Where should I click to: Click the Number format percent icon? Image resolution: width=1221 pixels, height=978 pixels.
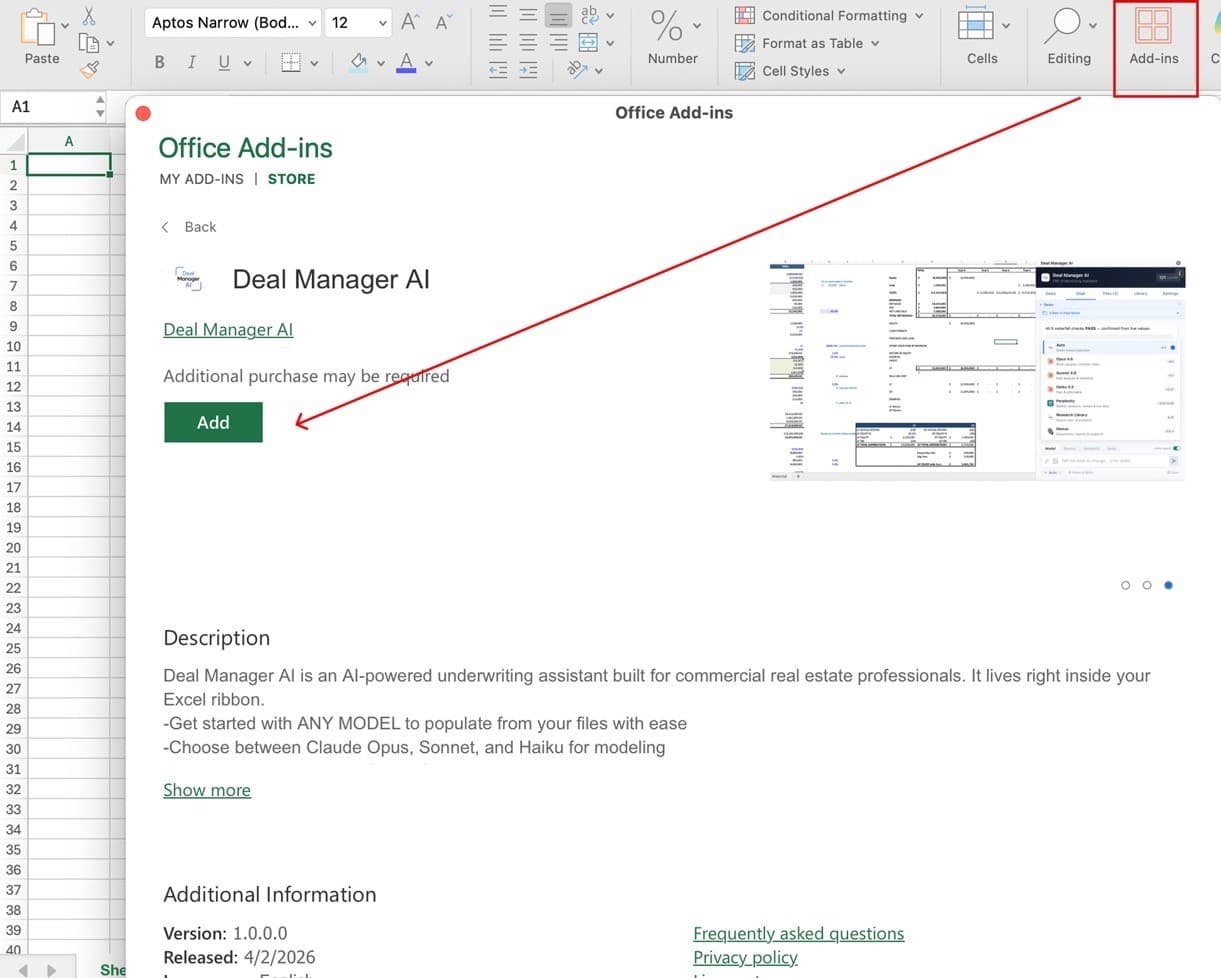coord(667,26)
